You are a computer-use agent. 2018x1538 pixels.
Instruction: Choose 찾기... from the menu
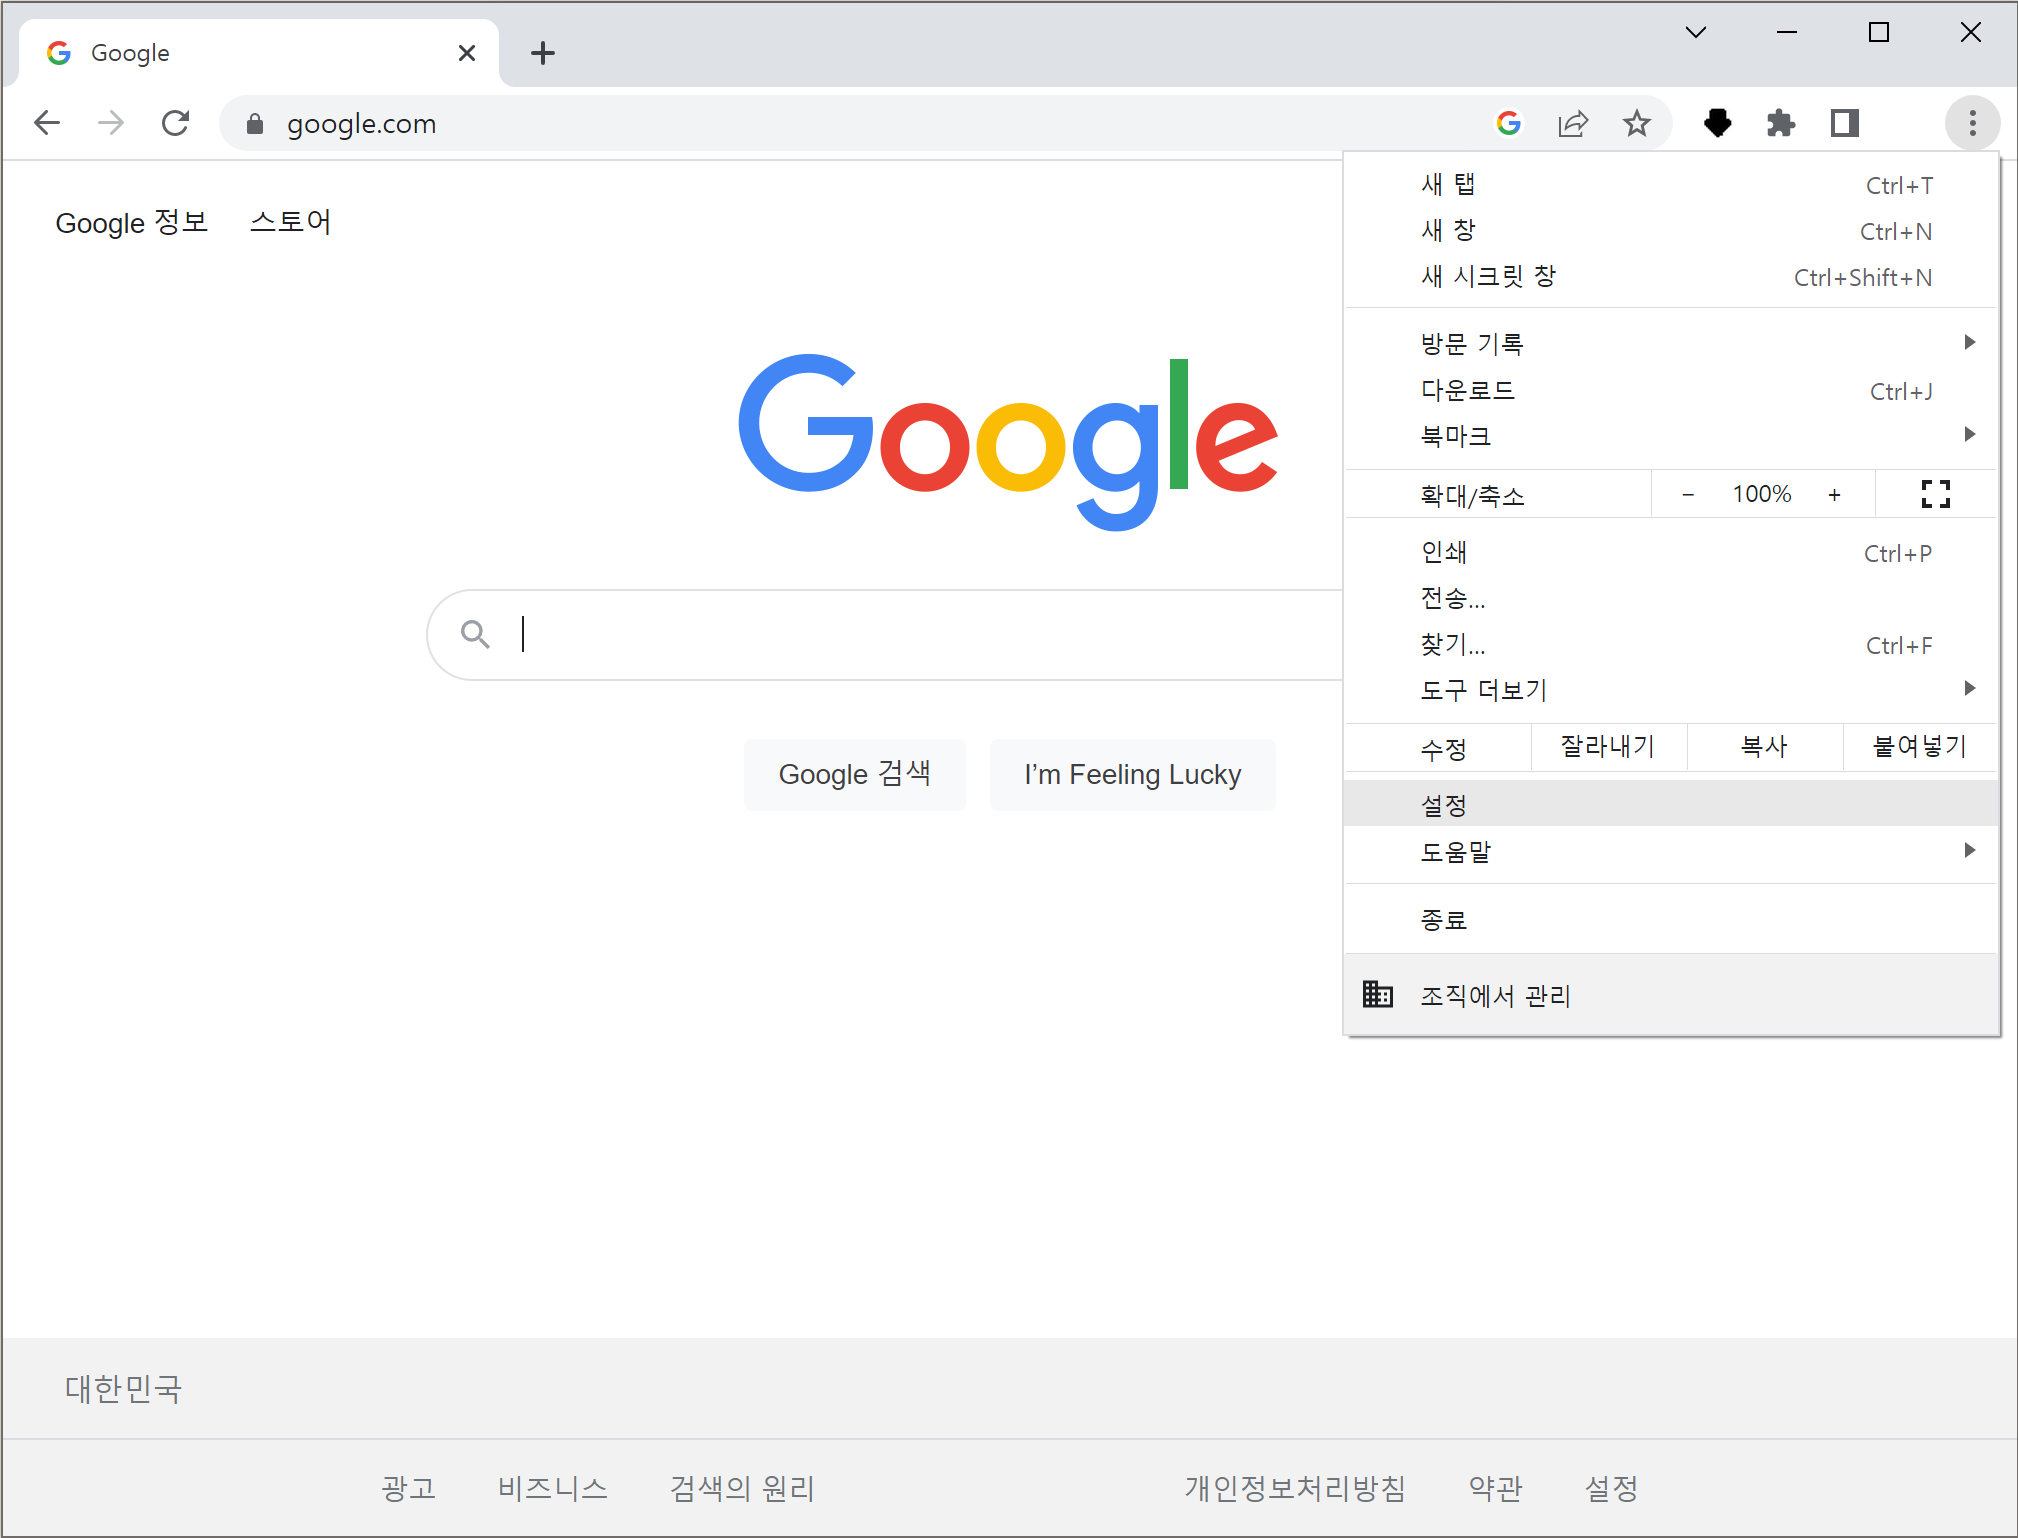[1671, 645]
